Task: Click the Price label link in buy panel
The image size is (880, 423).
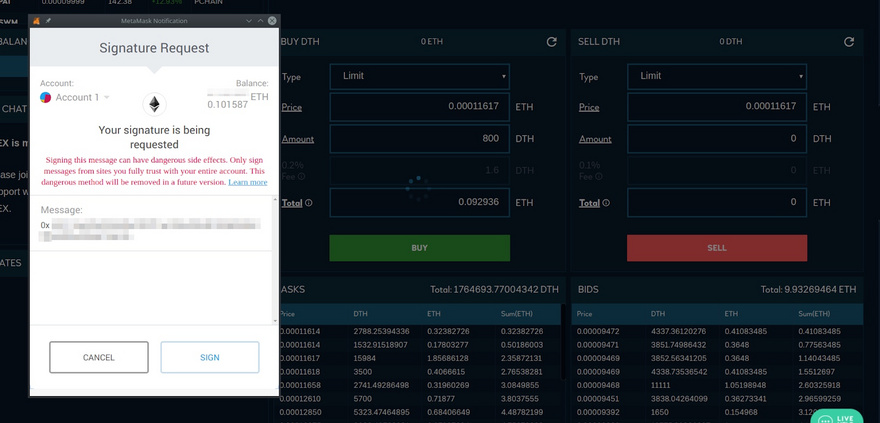Action: point(292,107)
